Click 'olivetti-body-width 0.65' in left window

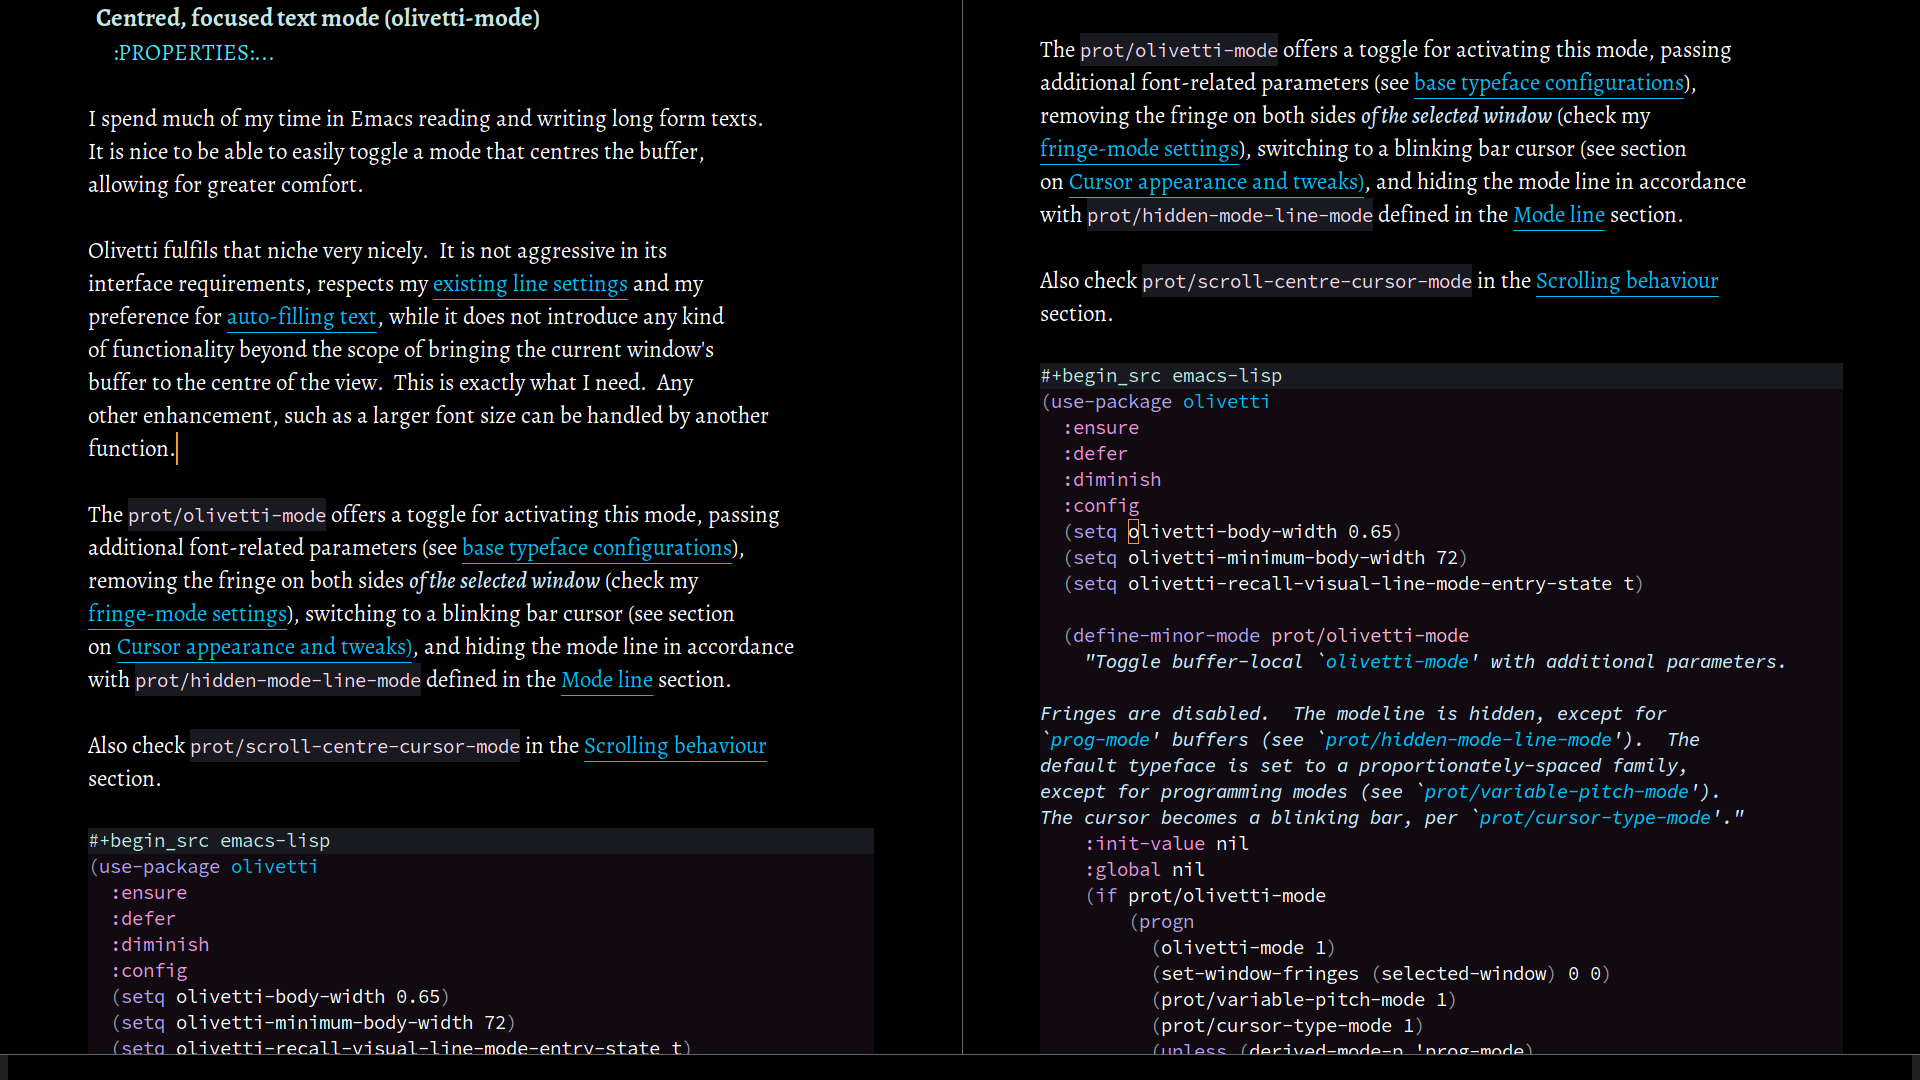point(308,997)
